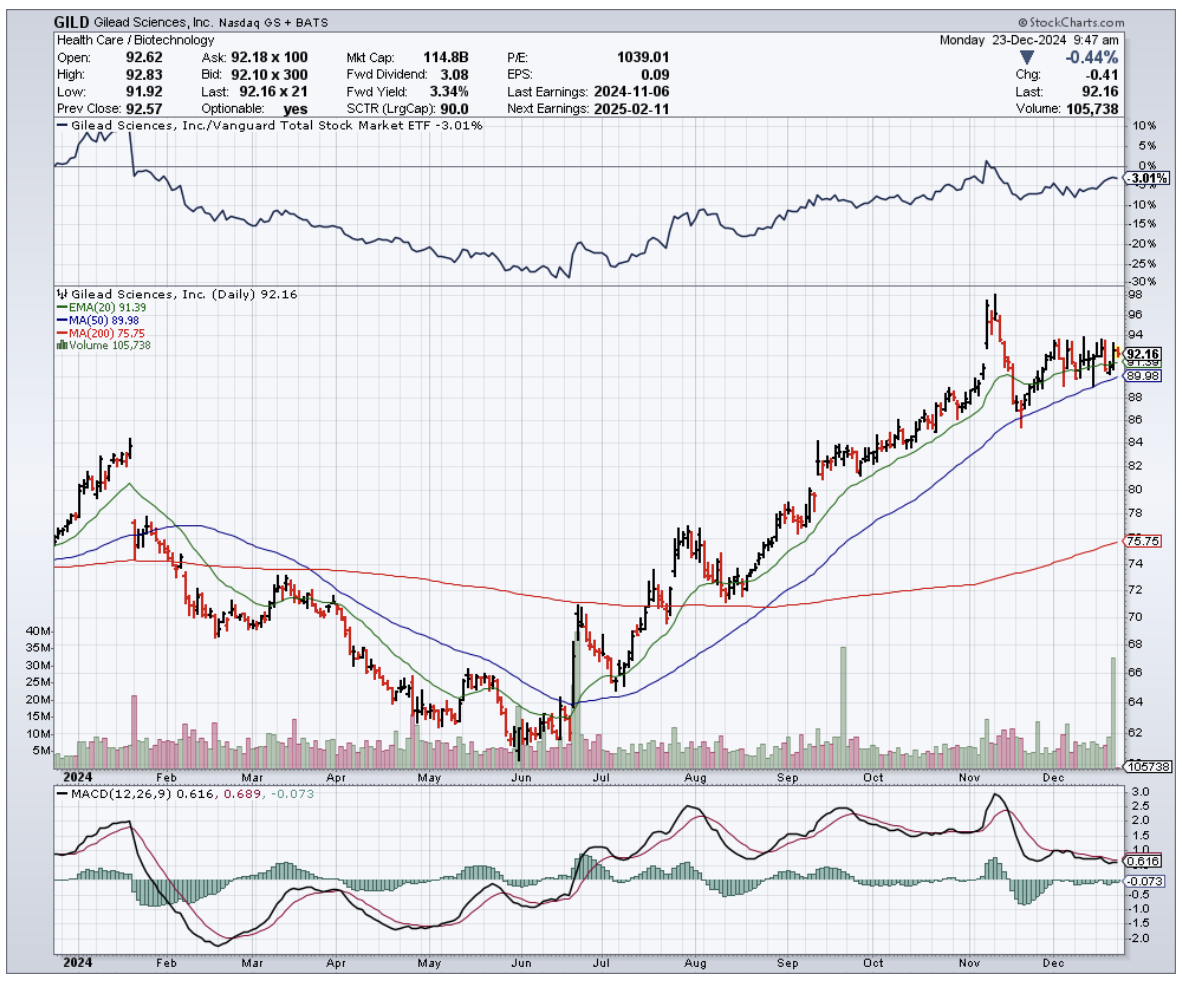Click the EMA(20) 91.39 legend entry
The image size is (1182, 982).
point(103,307)
